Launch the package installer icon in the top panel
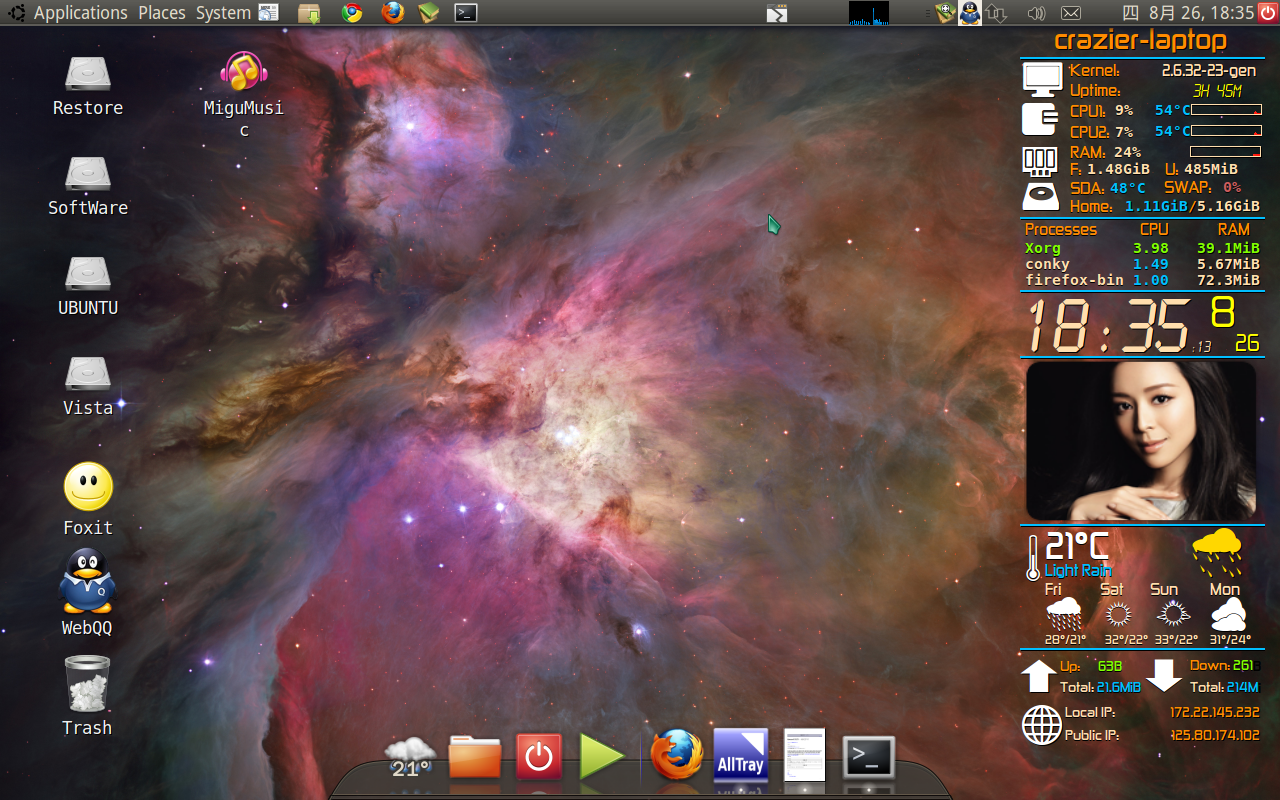 pos(310,13)
